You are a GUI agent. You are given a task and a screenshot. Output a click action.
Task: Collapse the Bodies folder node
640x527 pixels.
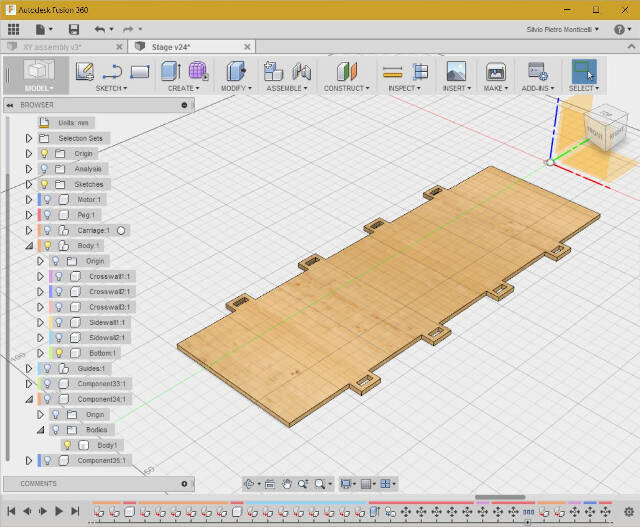pyautogui.click(x=40, y=430)
